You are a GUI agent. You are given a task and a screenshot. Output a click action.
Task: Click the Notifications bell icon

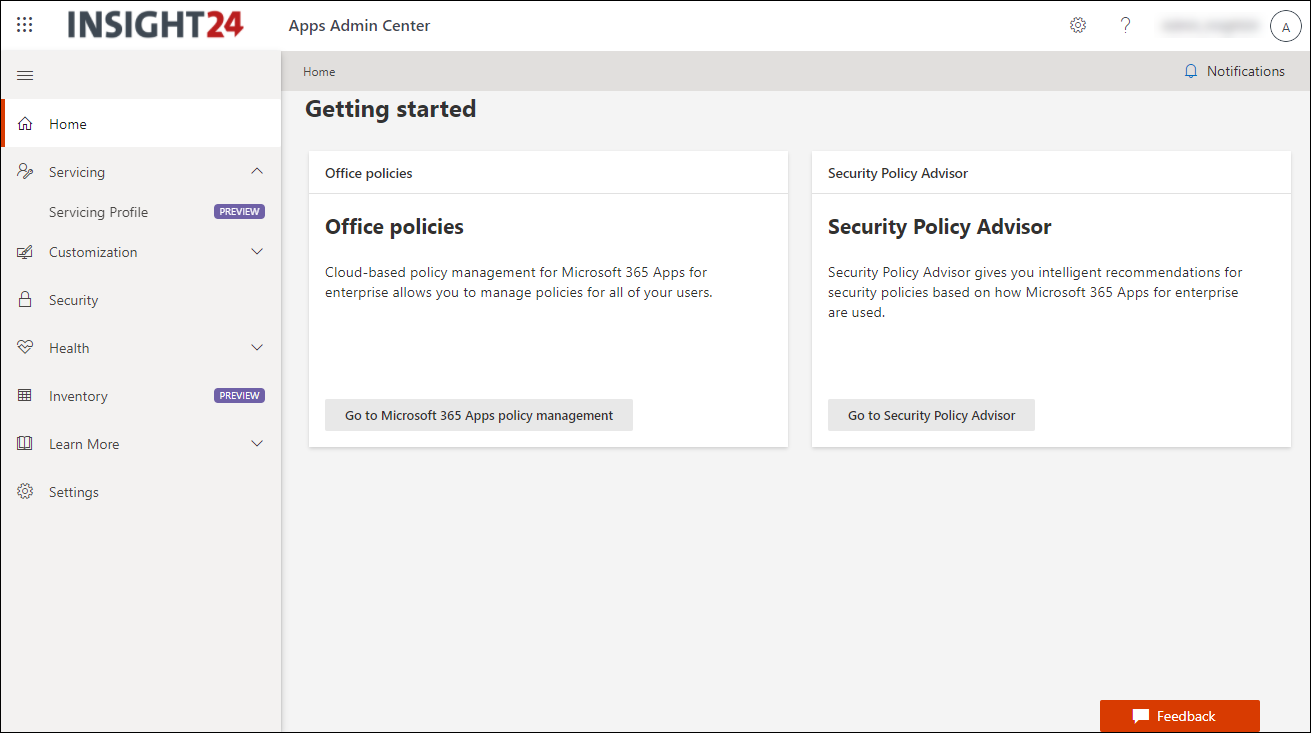1191,72
